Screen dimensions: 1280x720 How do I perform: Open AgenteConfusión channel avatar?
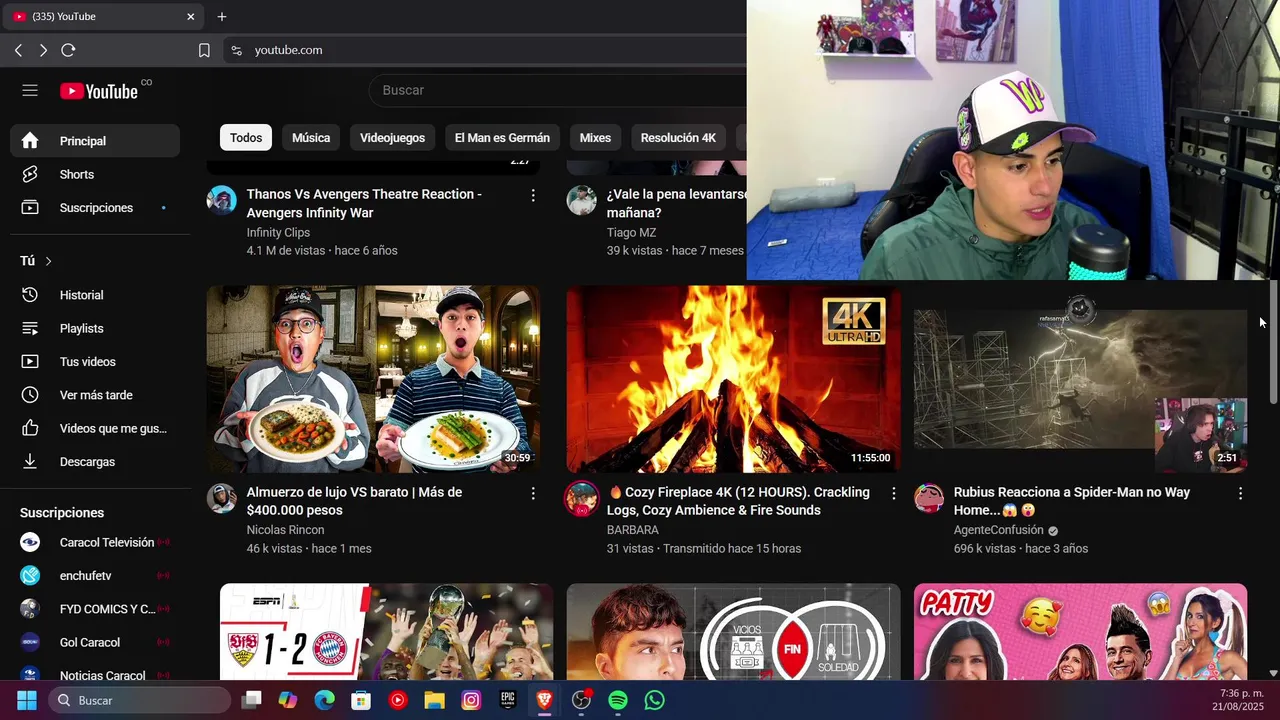(x=929, y=498)
